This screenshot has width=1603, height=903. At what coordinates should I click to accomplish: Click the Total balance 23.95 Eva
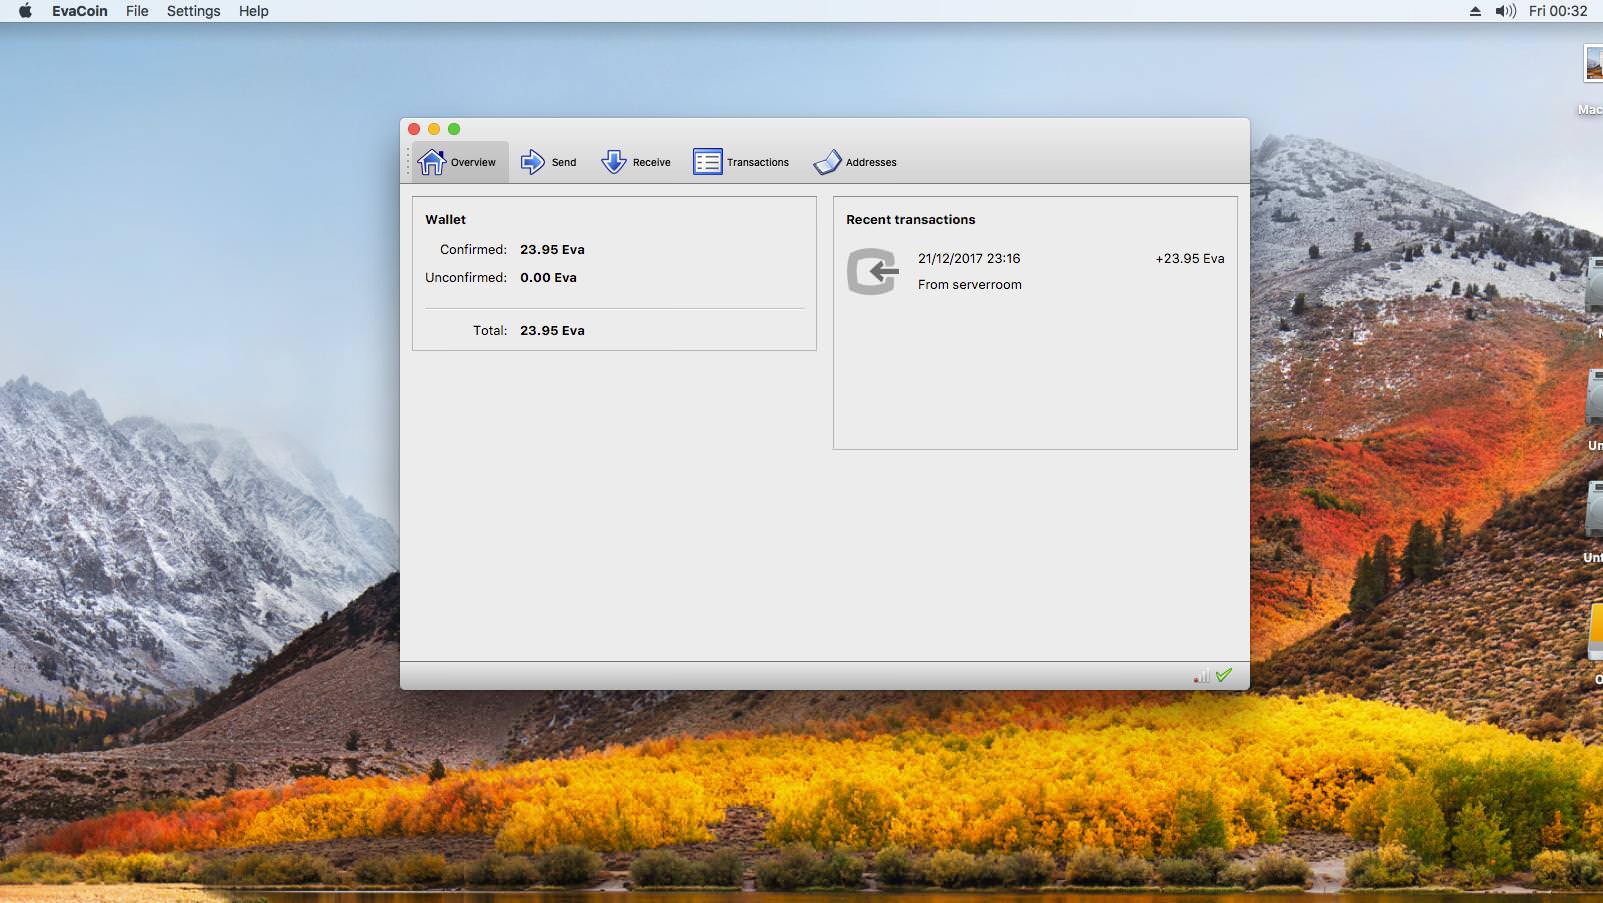click(x=552, y=331)
